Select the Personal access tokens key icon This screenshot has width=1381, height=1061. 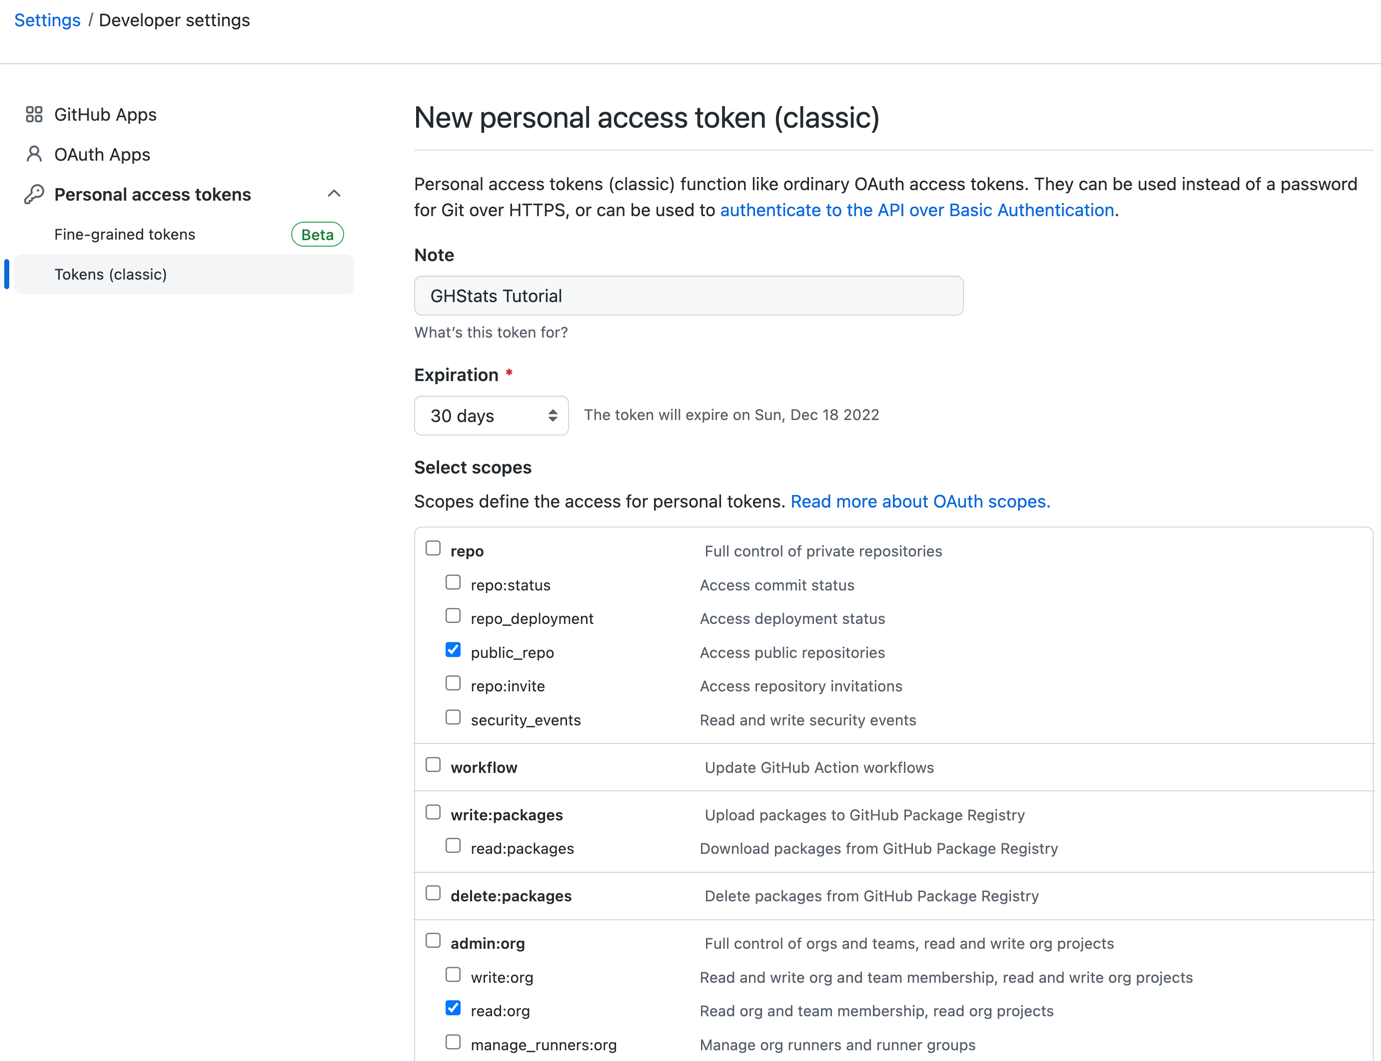[33, 193]
